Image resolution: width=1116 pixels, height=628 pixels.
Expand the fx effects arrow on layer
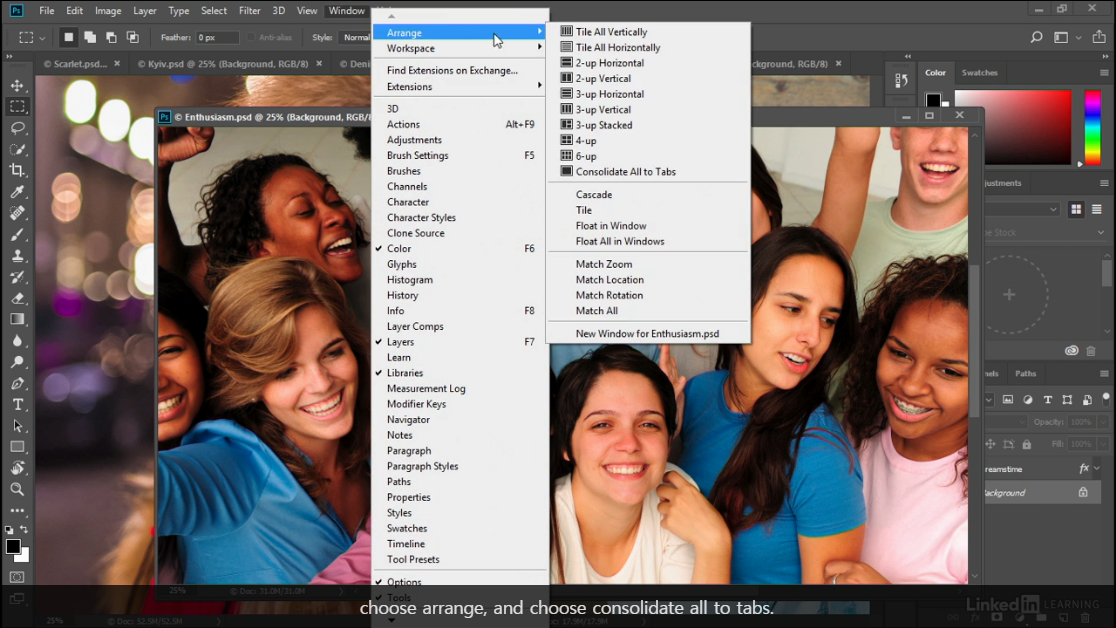click(1097, 469)
